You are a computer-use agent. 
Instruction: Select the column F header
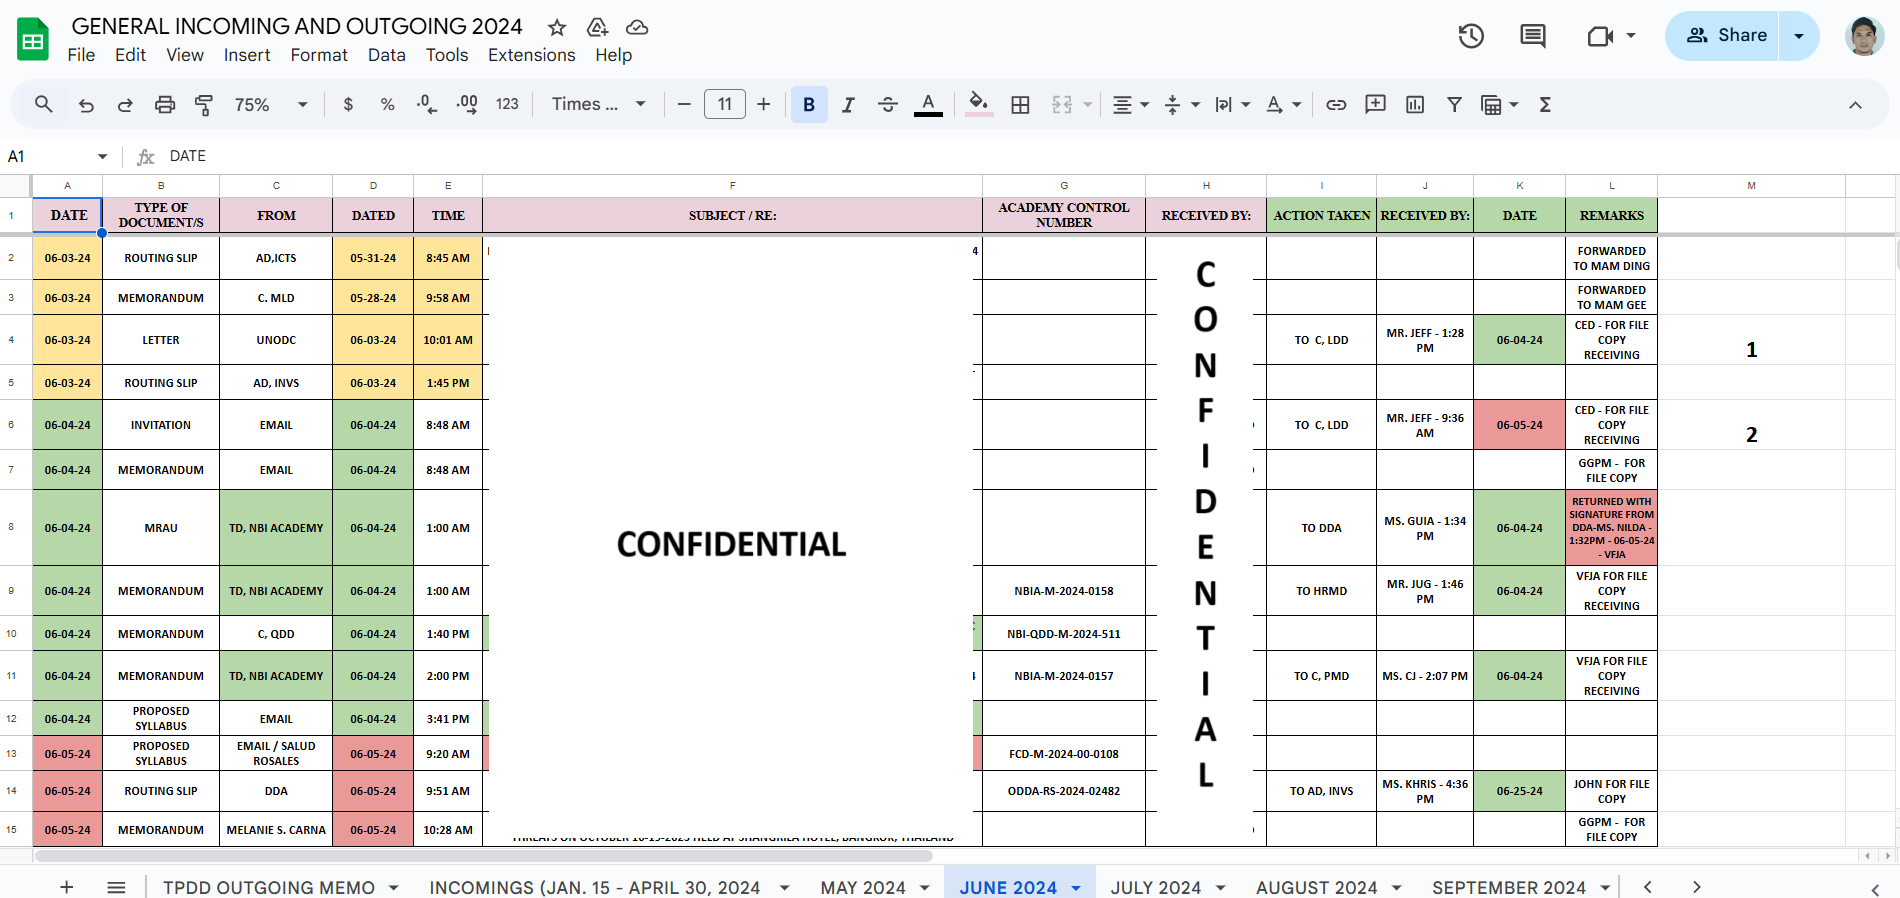click(732, 186)
